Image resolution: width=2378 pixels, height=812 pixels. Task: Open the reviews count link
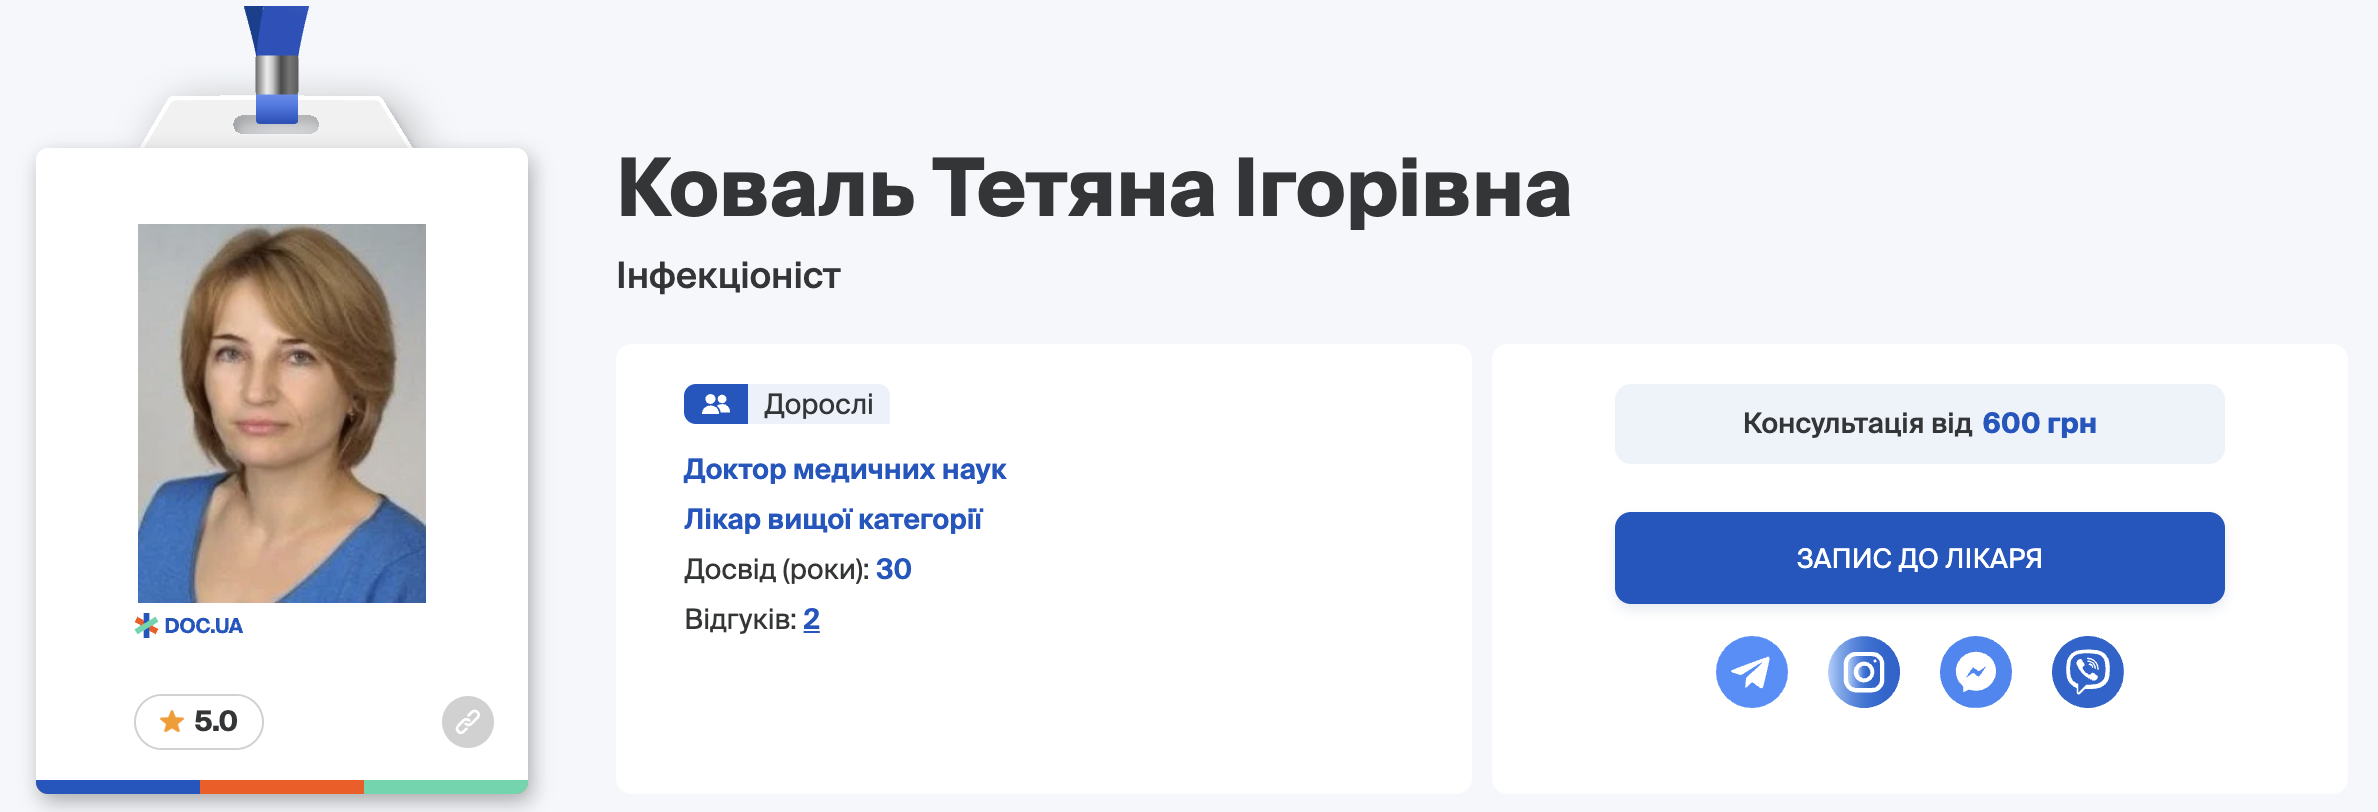click(811, 620)
